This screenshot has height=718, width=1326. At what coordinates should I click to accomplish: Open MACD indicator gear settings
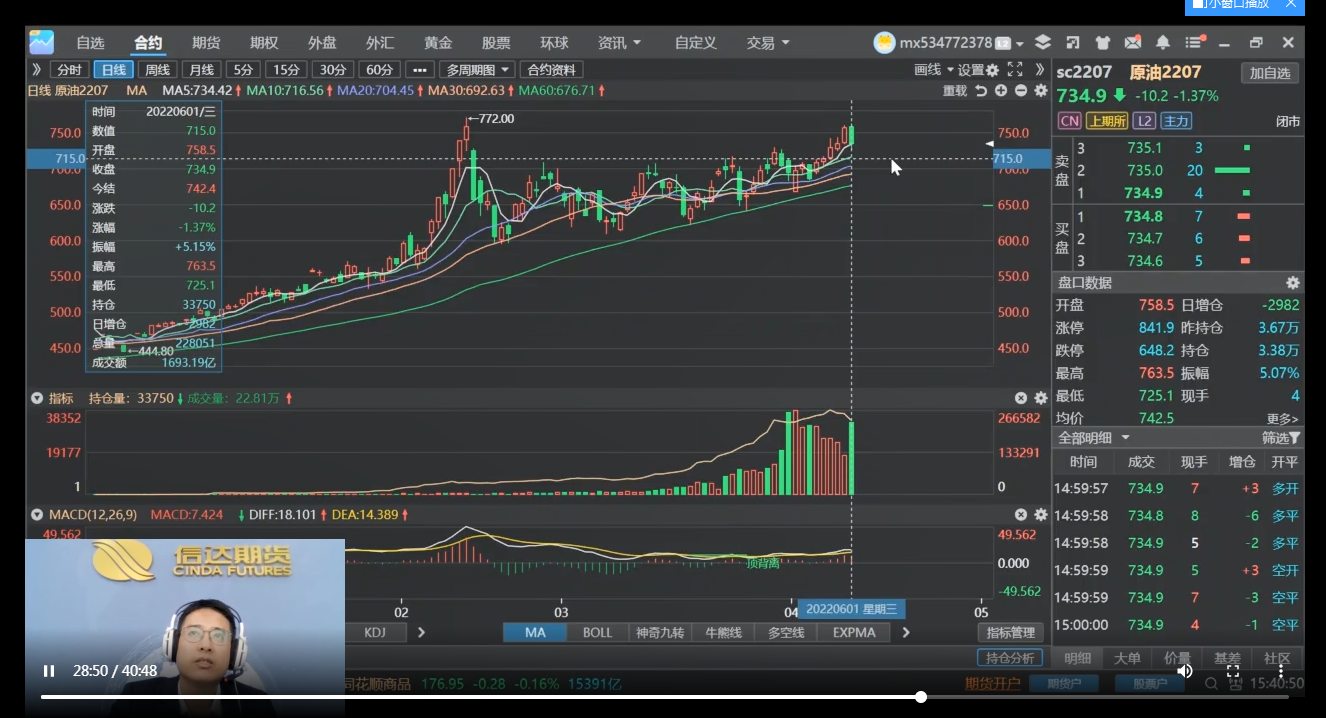[x=1040, y=515]
